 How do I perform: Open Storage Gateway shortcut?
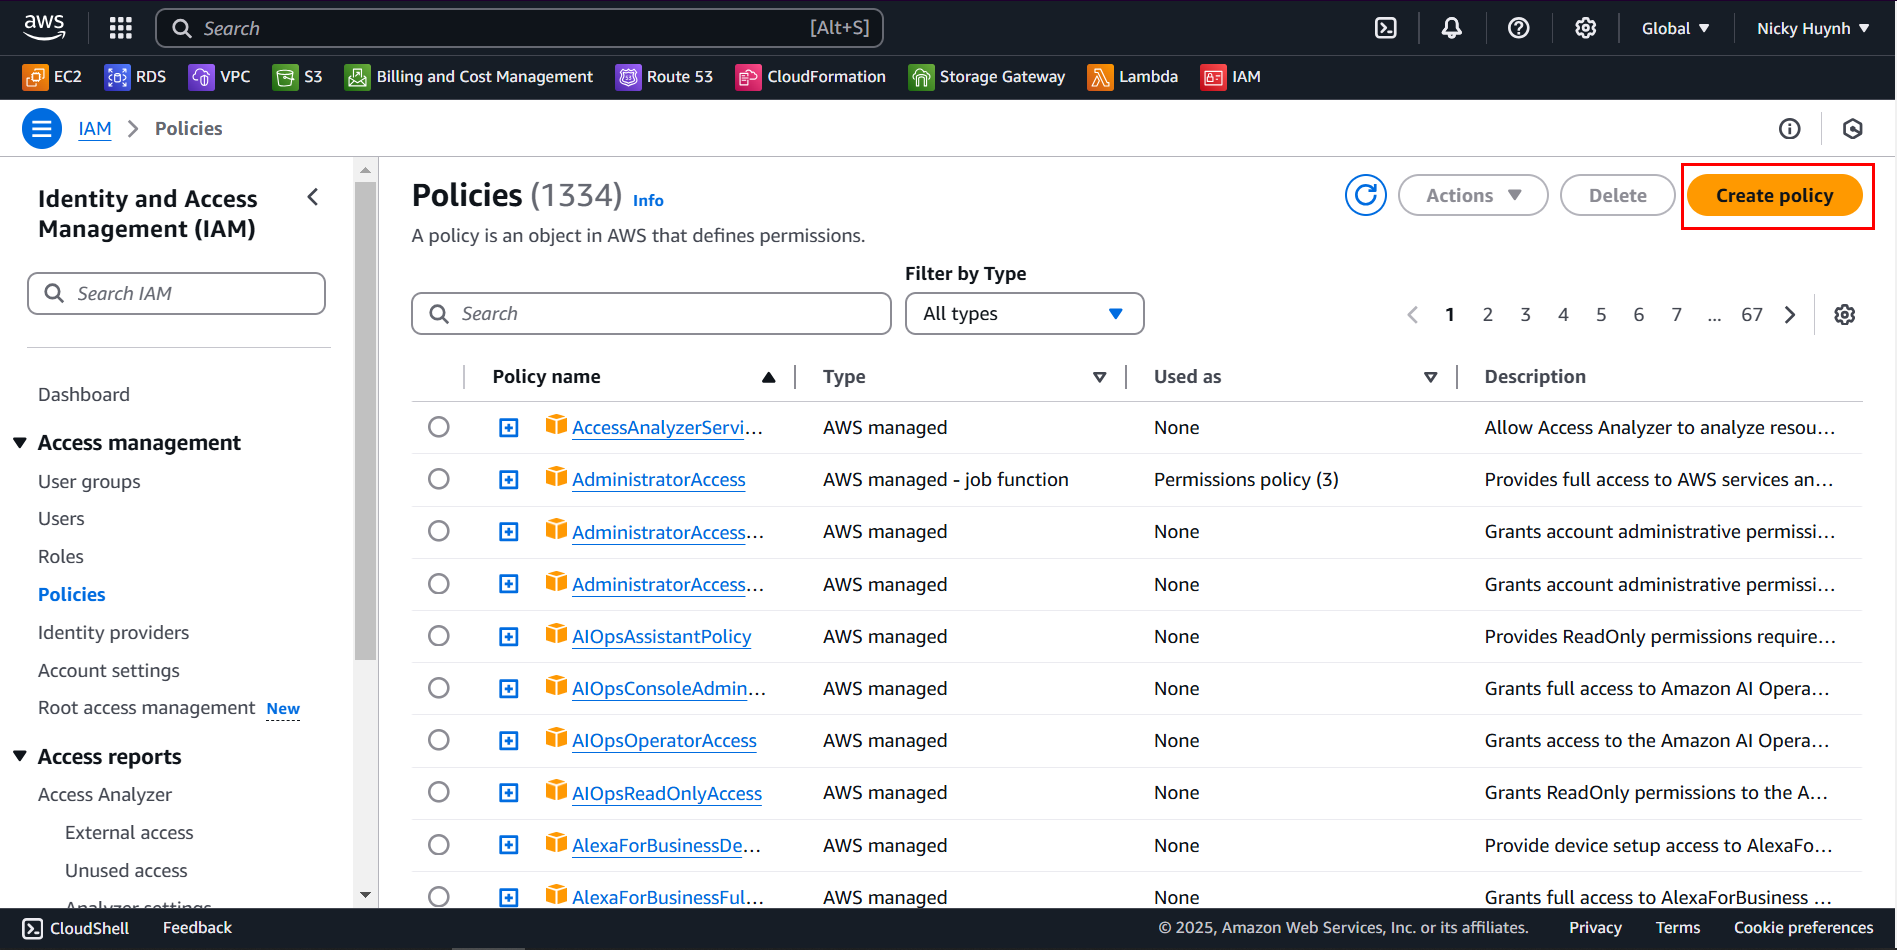click(x=987, y=77)
